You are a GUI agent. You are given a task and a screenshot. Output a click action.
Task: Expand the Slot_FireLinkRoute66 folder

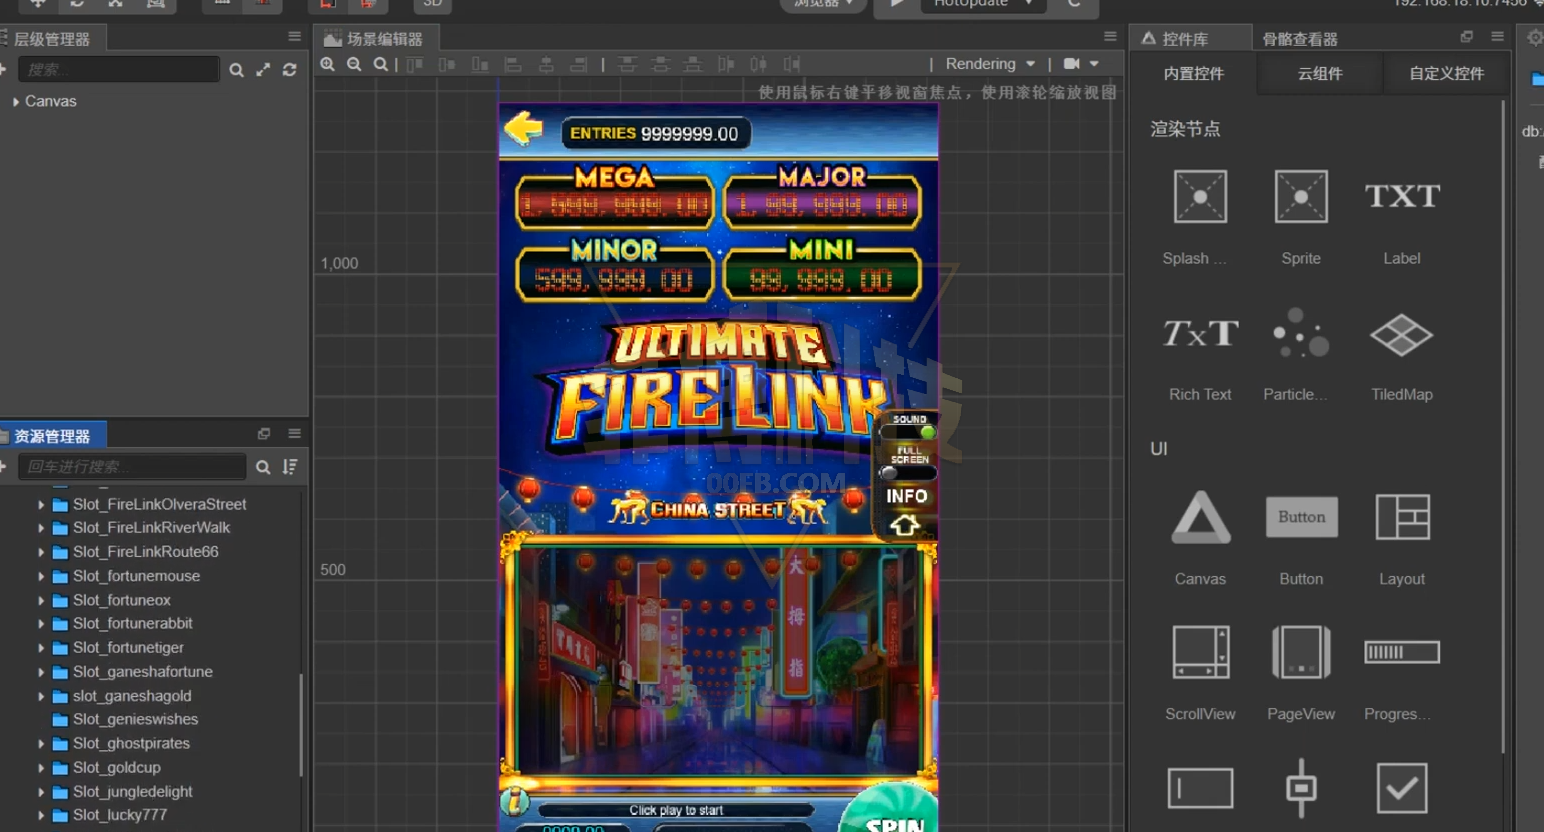point(41,552)
